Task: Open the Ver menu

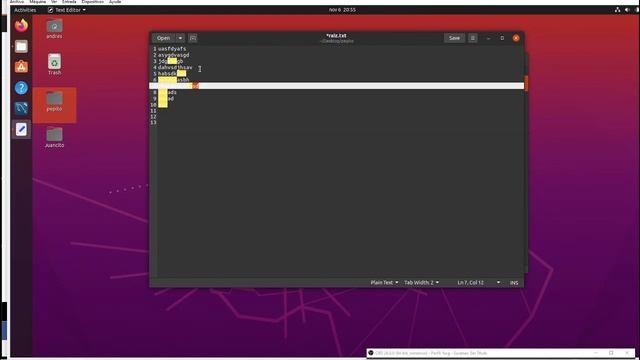Action: tap(54, 2)
